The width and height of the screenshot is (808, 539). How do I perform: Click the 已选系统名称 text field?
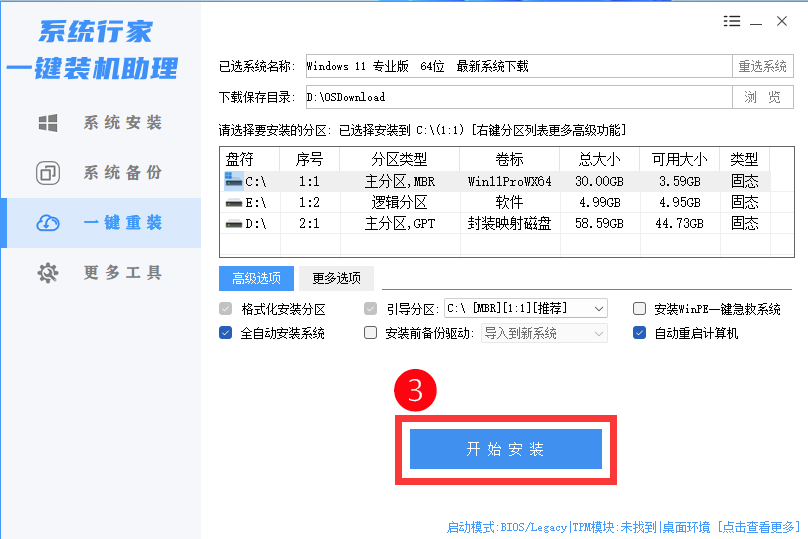pos(519,66)
